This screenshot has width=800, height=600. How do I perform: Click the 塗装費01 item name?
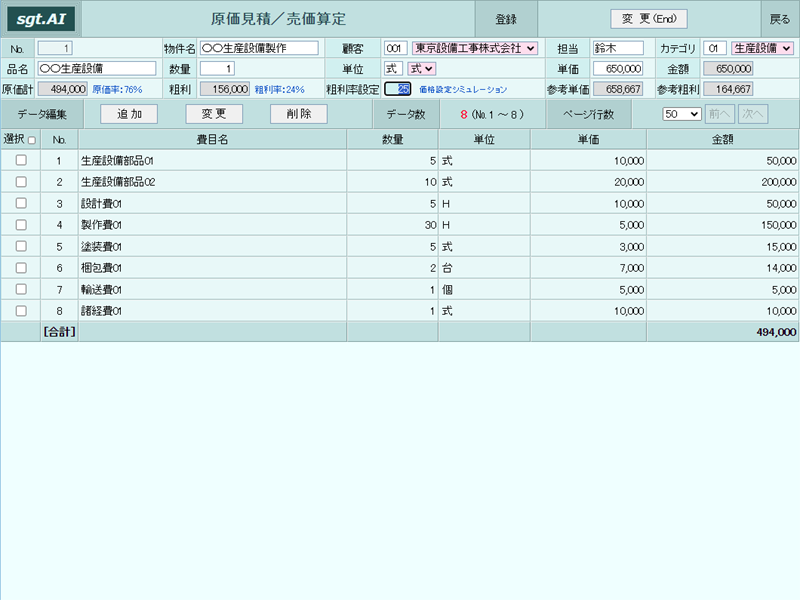click(102, 246)
